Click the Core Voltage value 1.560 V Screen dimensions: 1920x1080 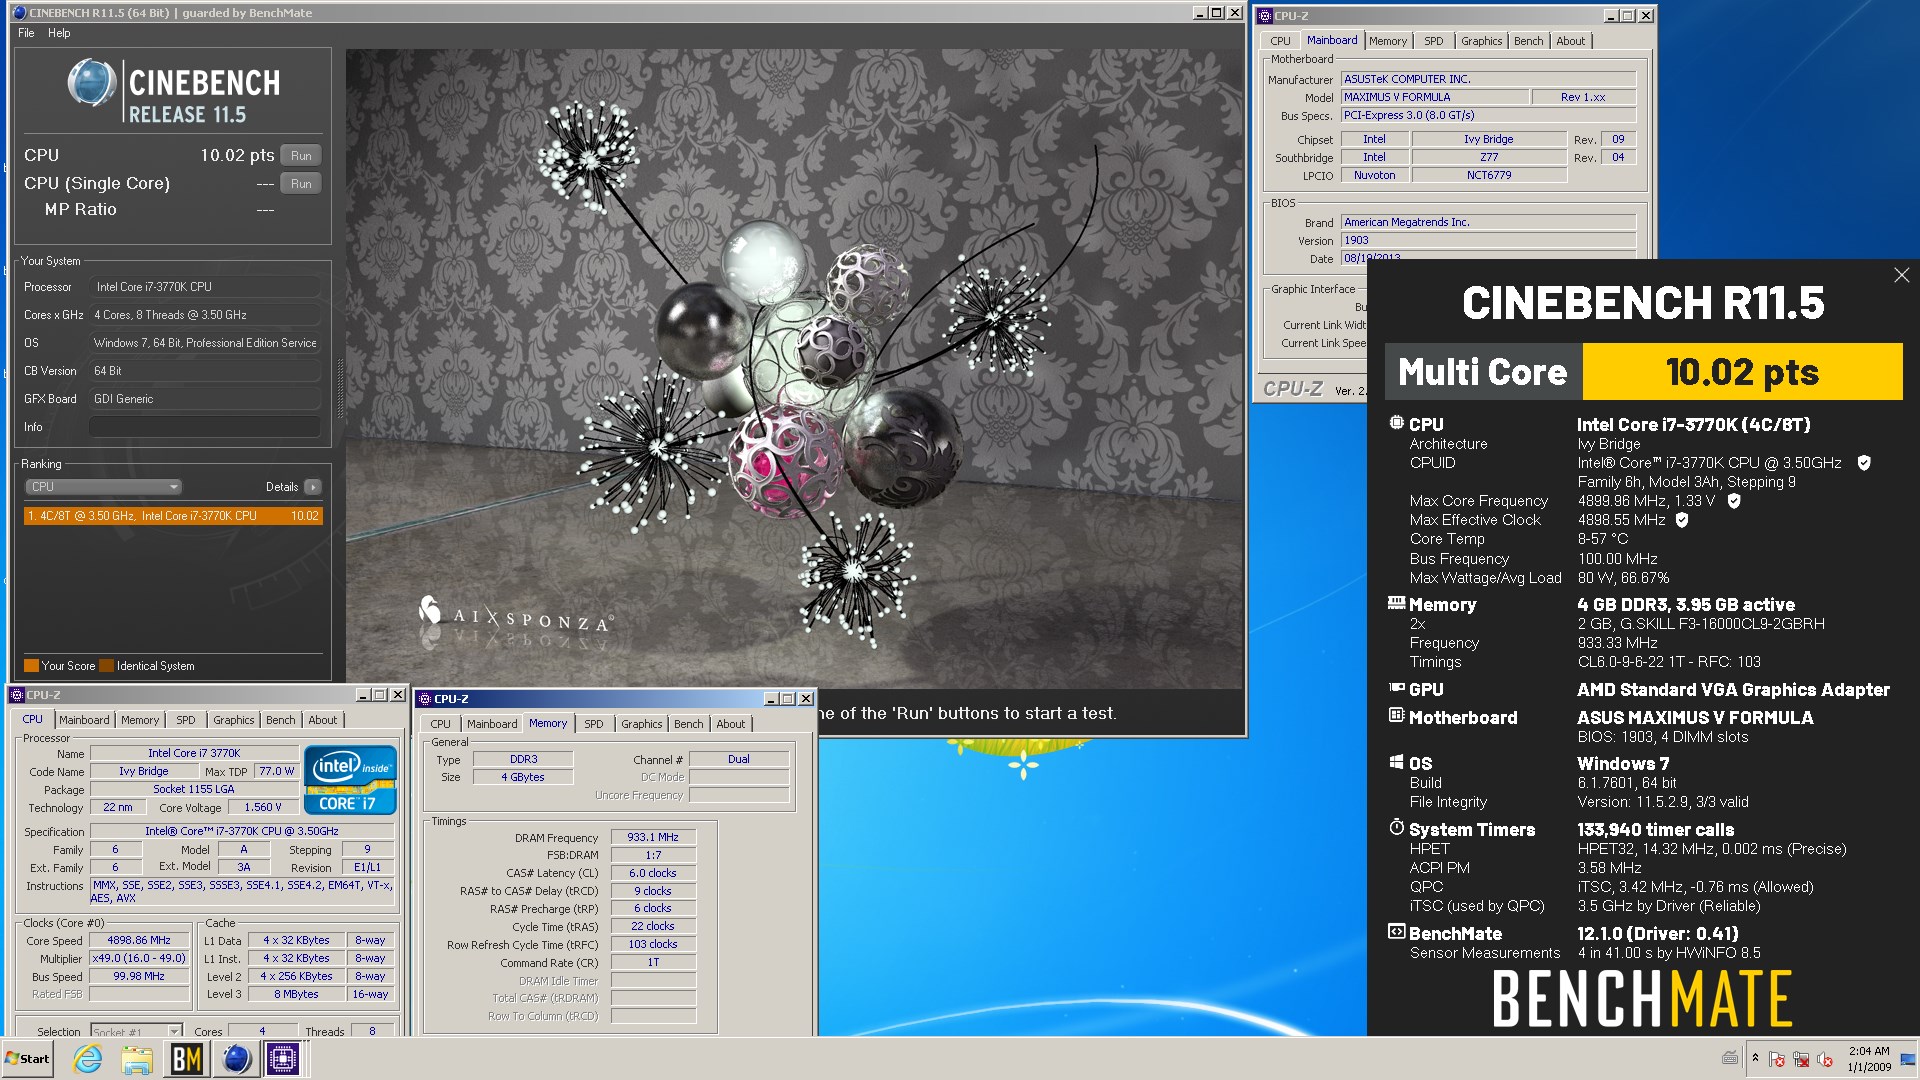[x=263, y=808]
